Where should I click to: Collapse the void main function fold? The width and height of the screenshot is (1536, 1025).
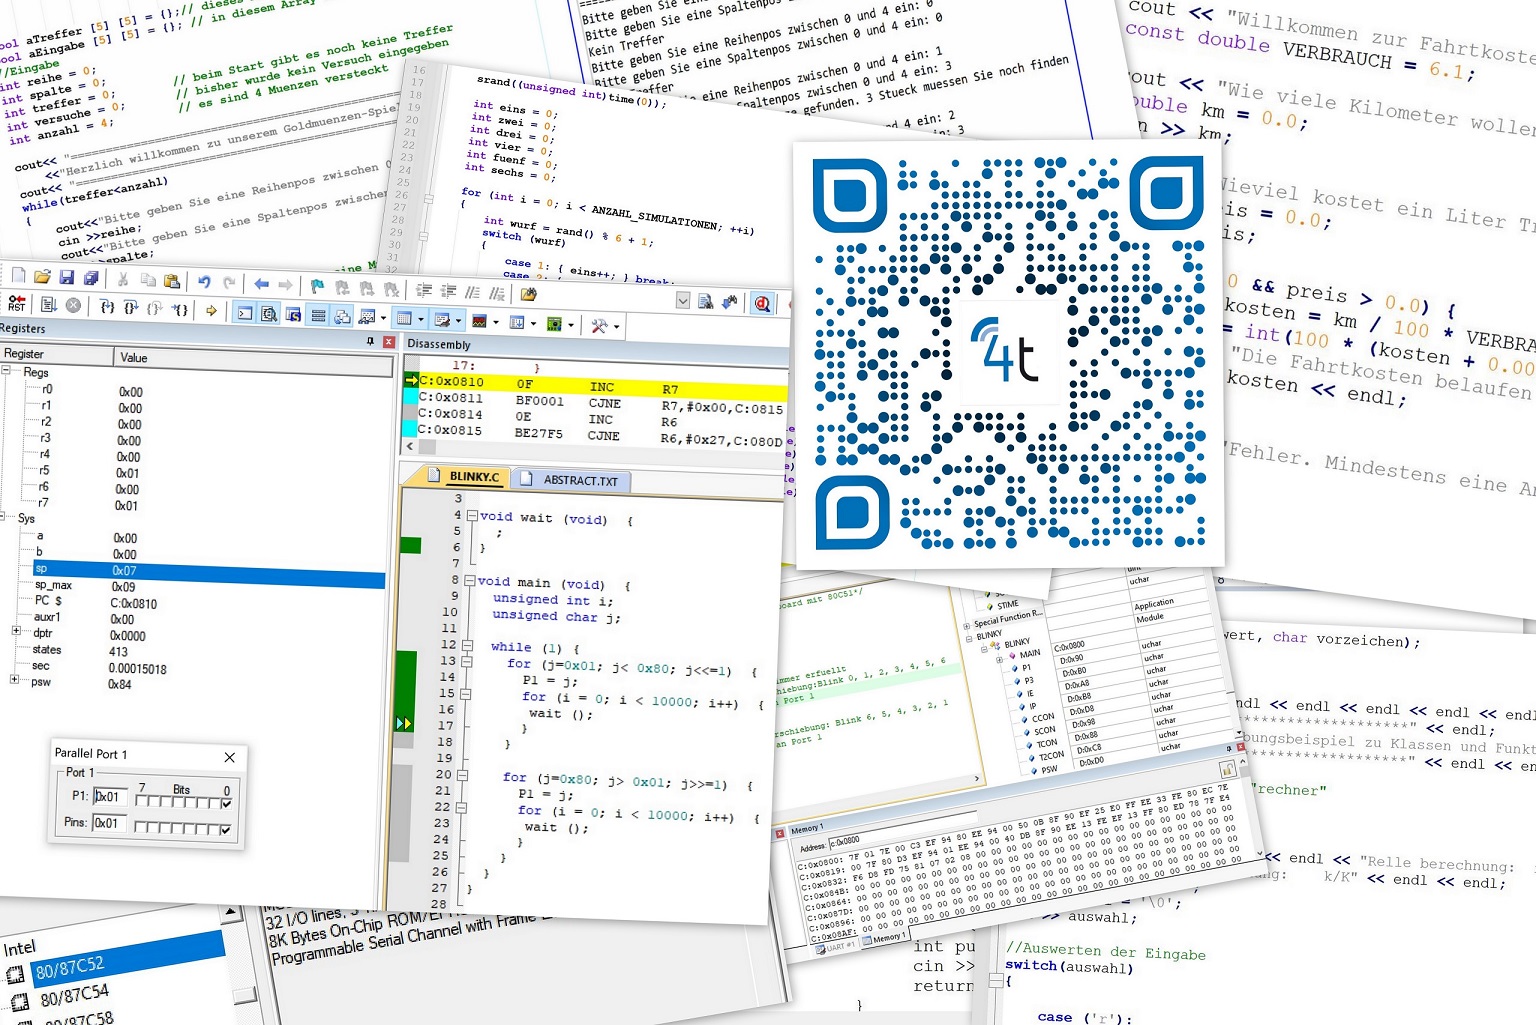(469, 580)
